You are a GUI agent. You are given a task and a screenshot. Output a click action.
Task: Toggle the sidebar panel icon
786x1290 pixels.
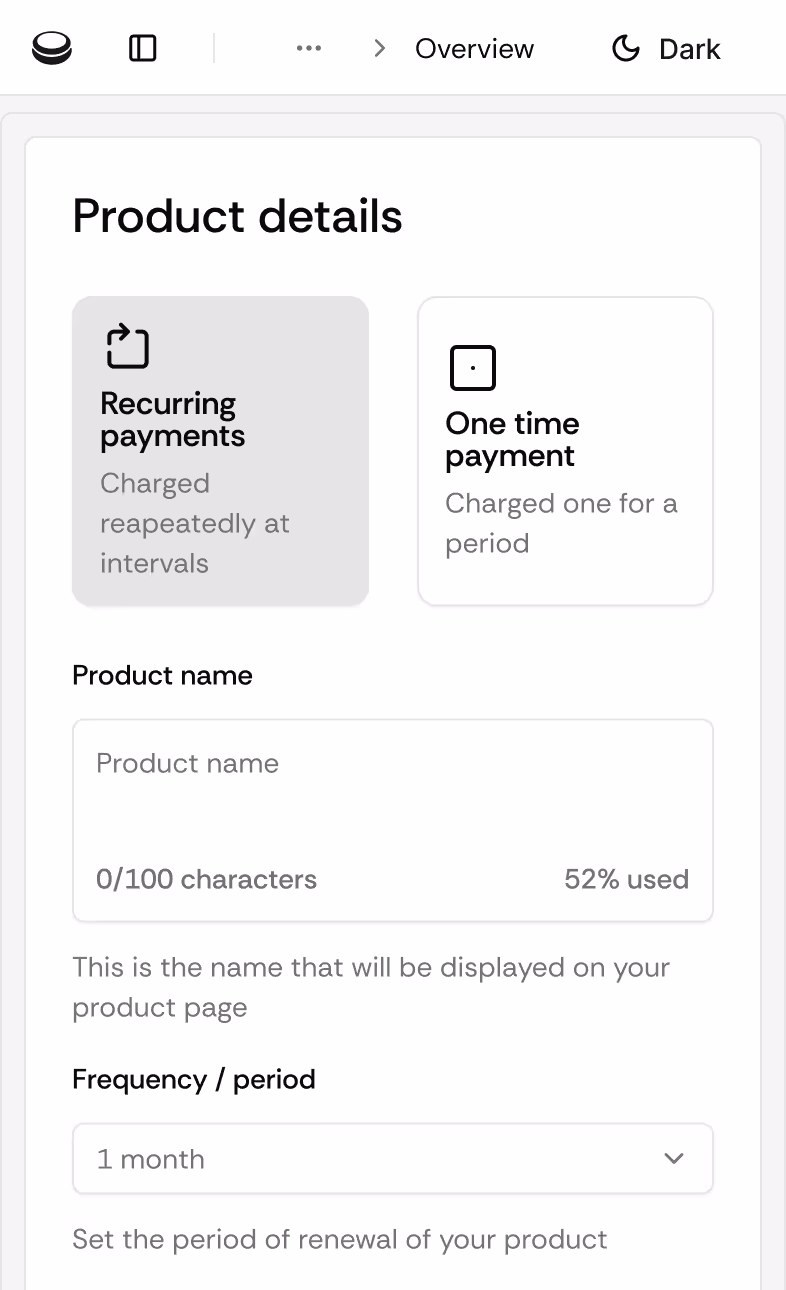point(143,48)
